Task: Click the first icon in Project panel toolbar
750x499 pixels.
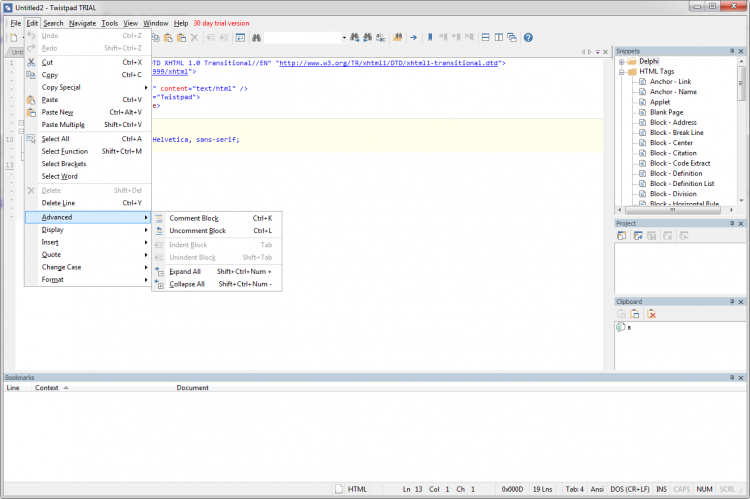Action: (622, 236)
